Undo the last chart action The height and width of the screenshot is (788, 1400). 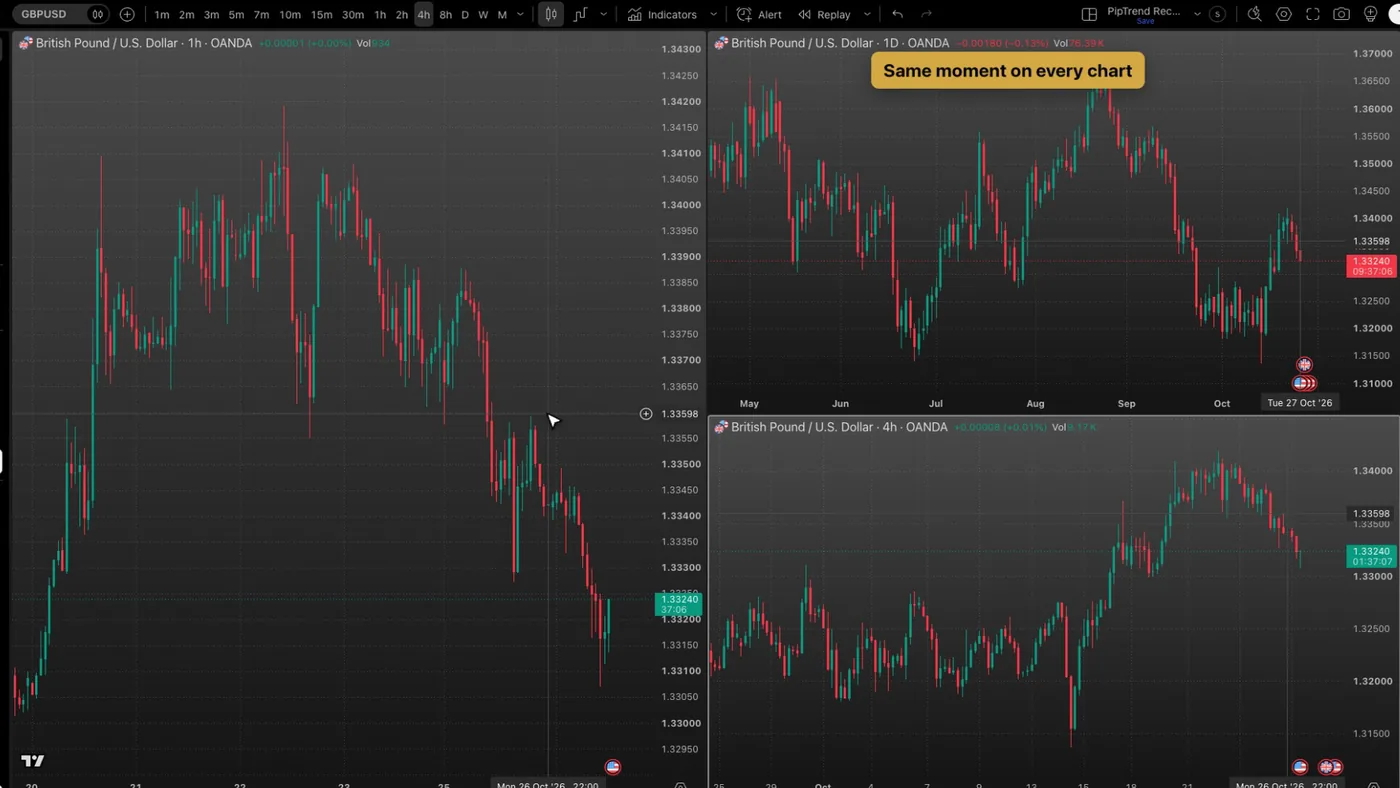tap(897, 14)
